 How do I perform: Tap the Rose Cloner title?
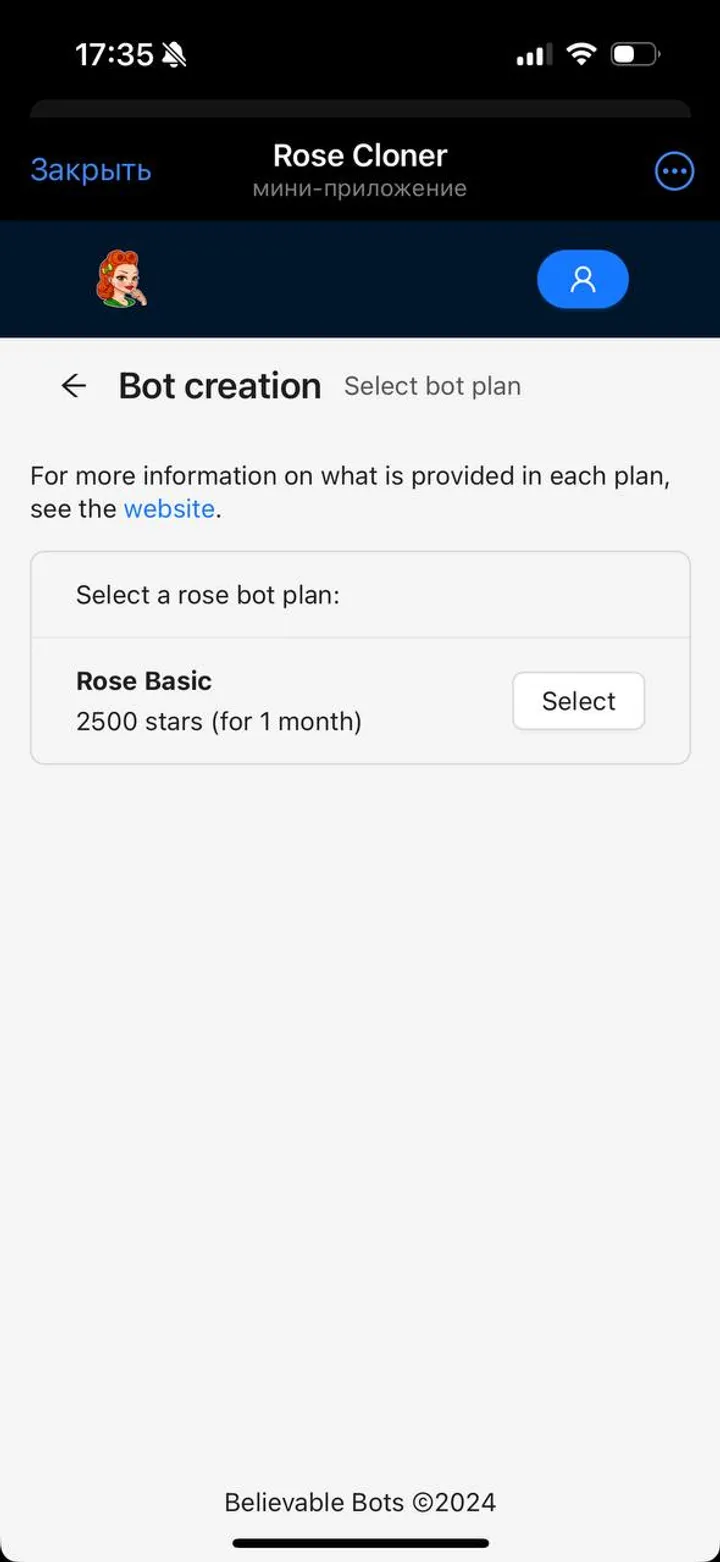click(x=359, y=155)
